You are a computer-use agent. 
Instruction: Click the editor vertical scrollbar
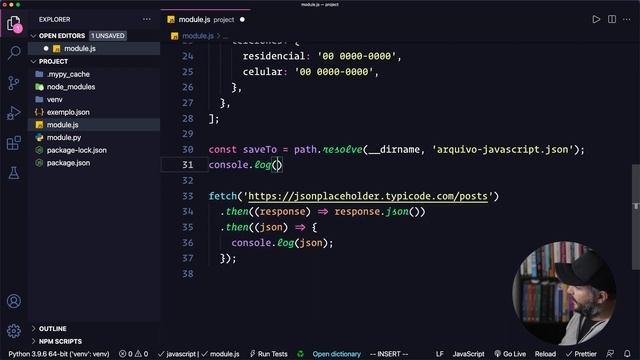click(x=636, y=217)
